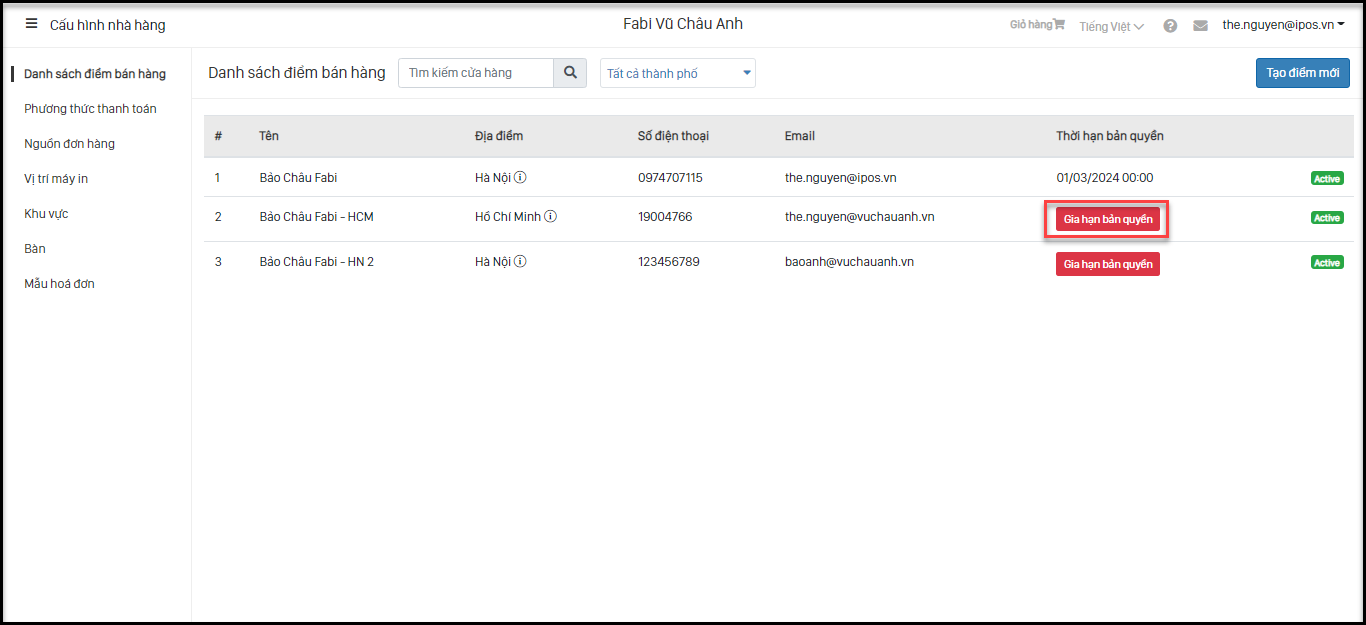Open the mail envelope icon

point(1200,26)
